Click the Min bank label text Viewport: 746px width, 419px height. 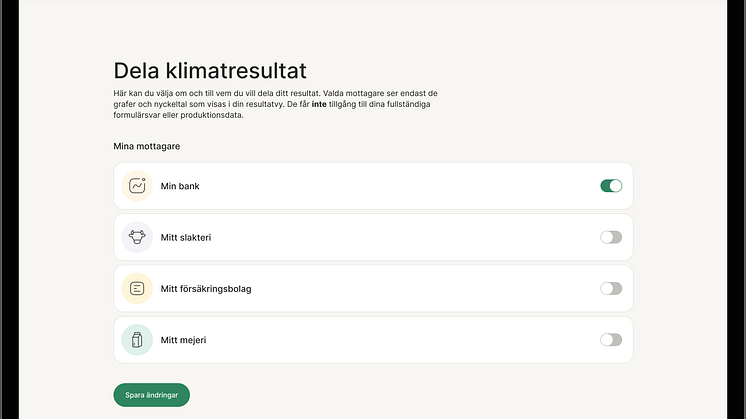pos(181,186)
